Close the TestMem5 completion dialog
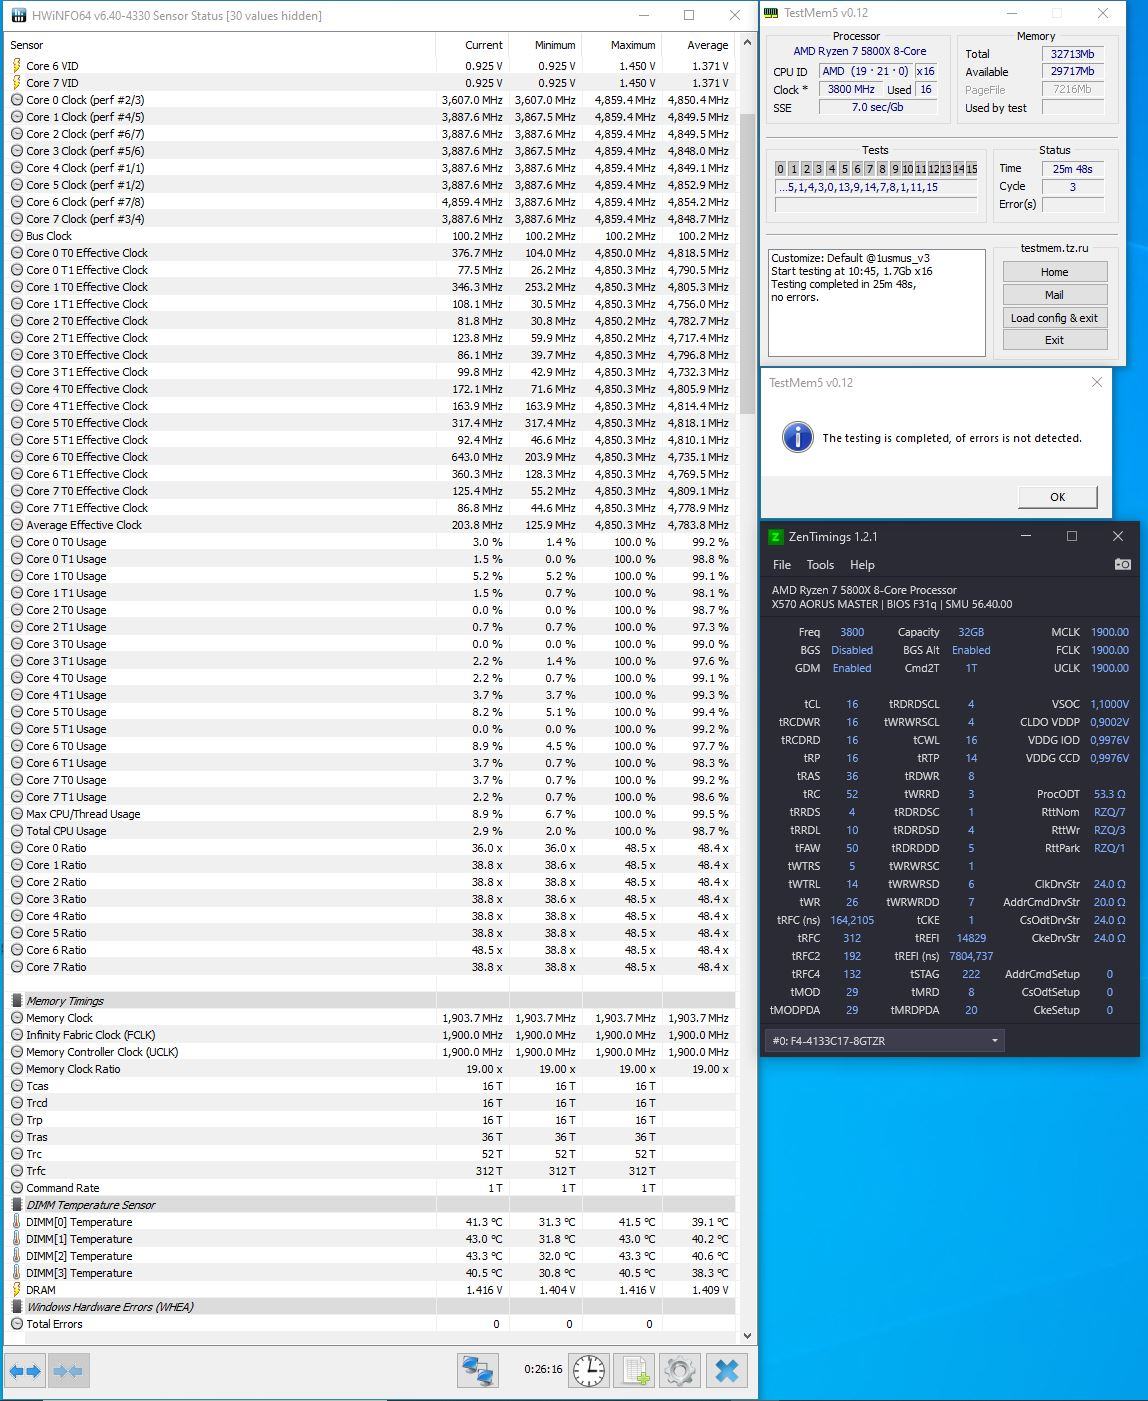 click(1097, 382)
